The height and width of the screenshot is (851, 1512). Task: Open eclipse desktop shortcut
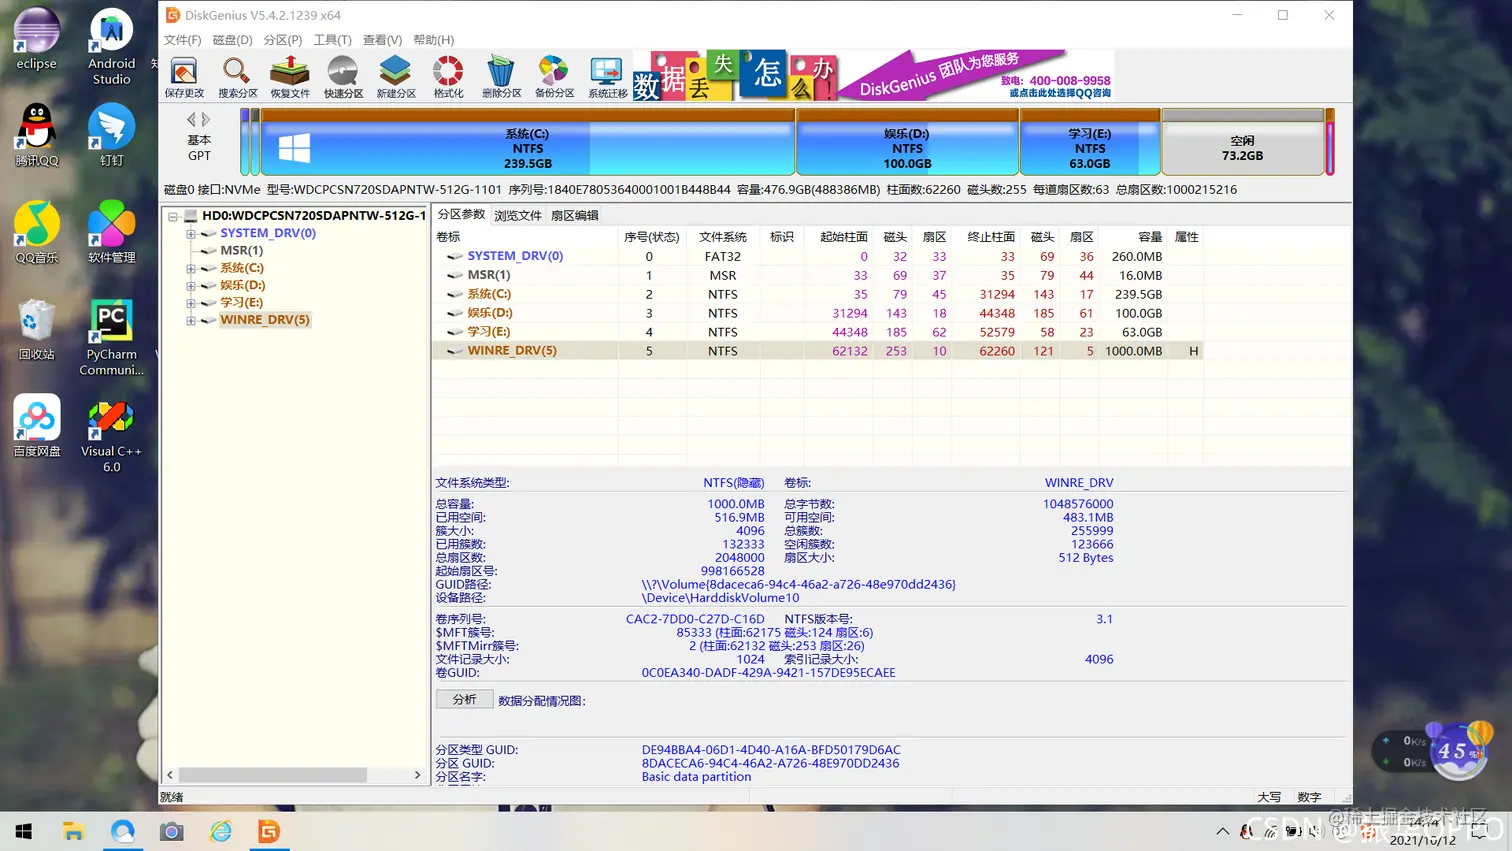pyautogui.click(x=37, y=40)
